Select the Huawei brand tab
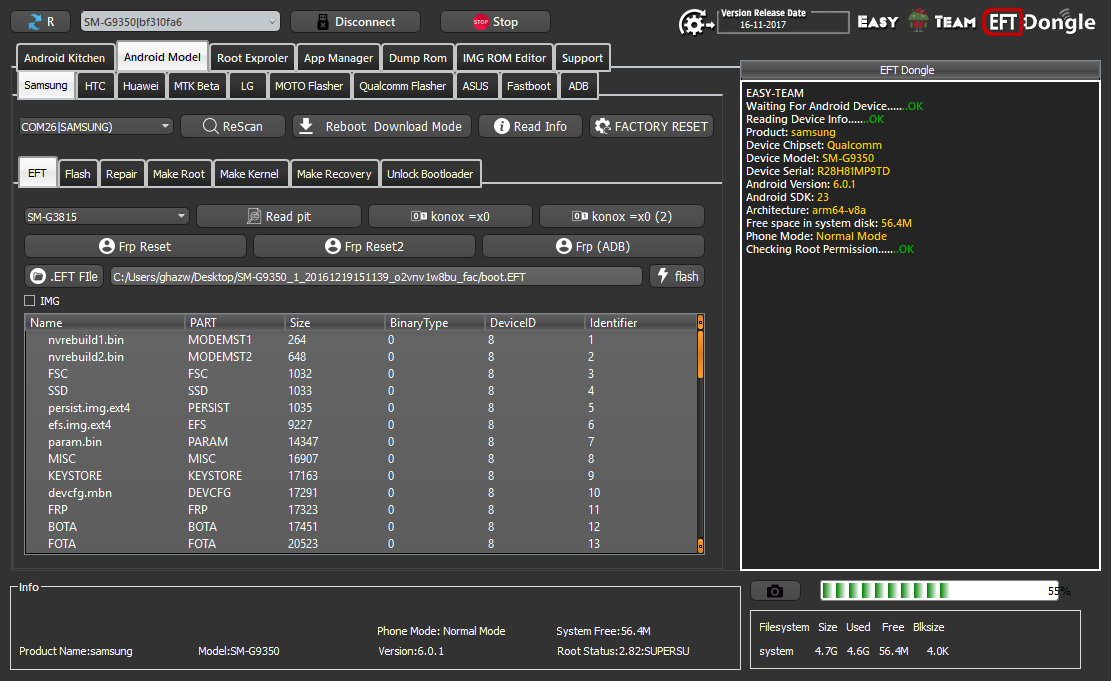This screenshot has width=1111, height=681. (x=140, y=86)
